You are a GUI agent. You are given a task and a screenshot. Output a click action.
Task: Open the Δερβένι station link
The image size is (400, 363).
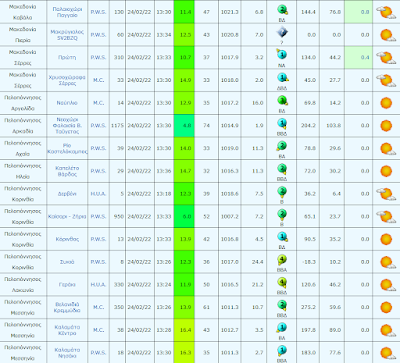tap(67, 194)
